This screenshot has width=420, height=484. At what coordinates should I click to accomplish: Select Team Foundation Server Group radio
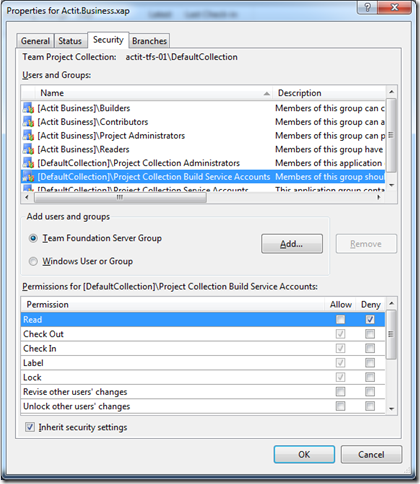coord(33,238)
